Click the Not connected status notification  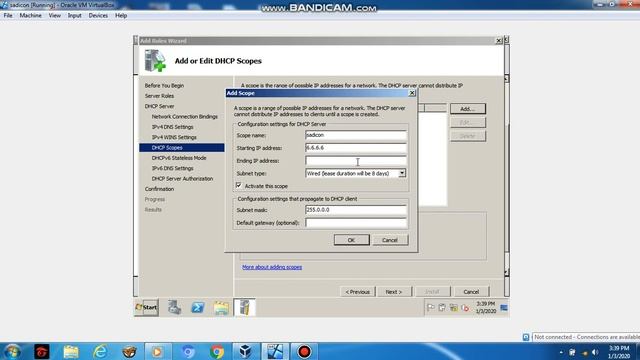click(x=586, y=337)
